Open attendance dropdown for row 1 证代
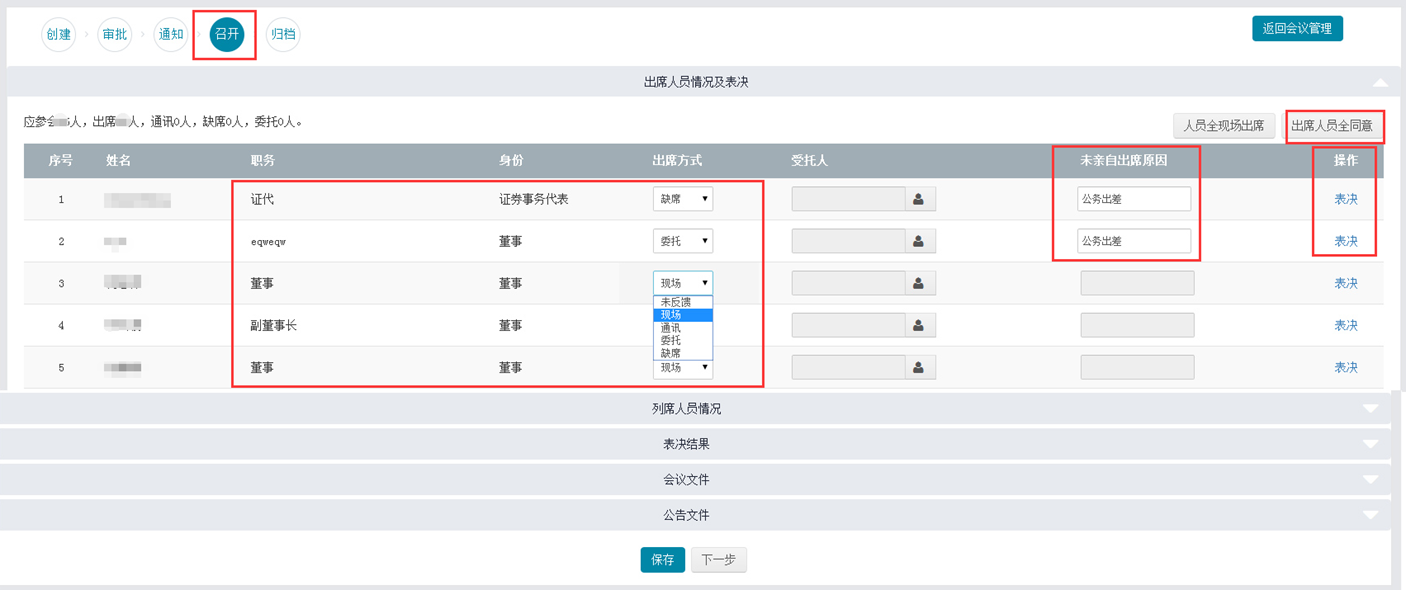 pyautogui.click(x=683, y=199)
